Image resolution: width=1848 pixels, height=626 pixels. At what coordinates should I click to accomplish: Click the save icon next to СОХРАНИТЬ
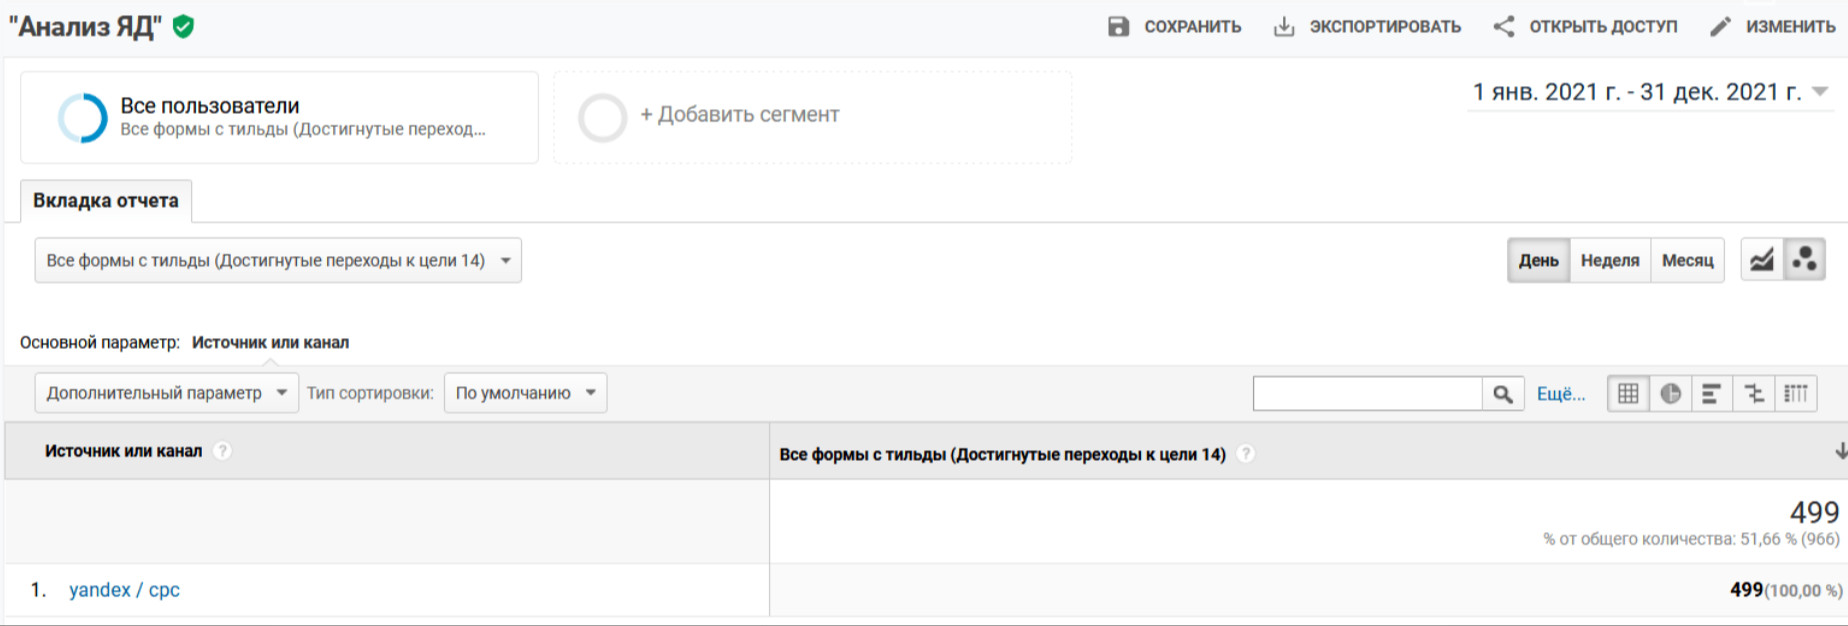[1118, 27]
